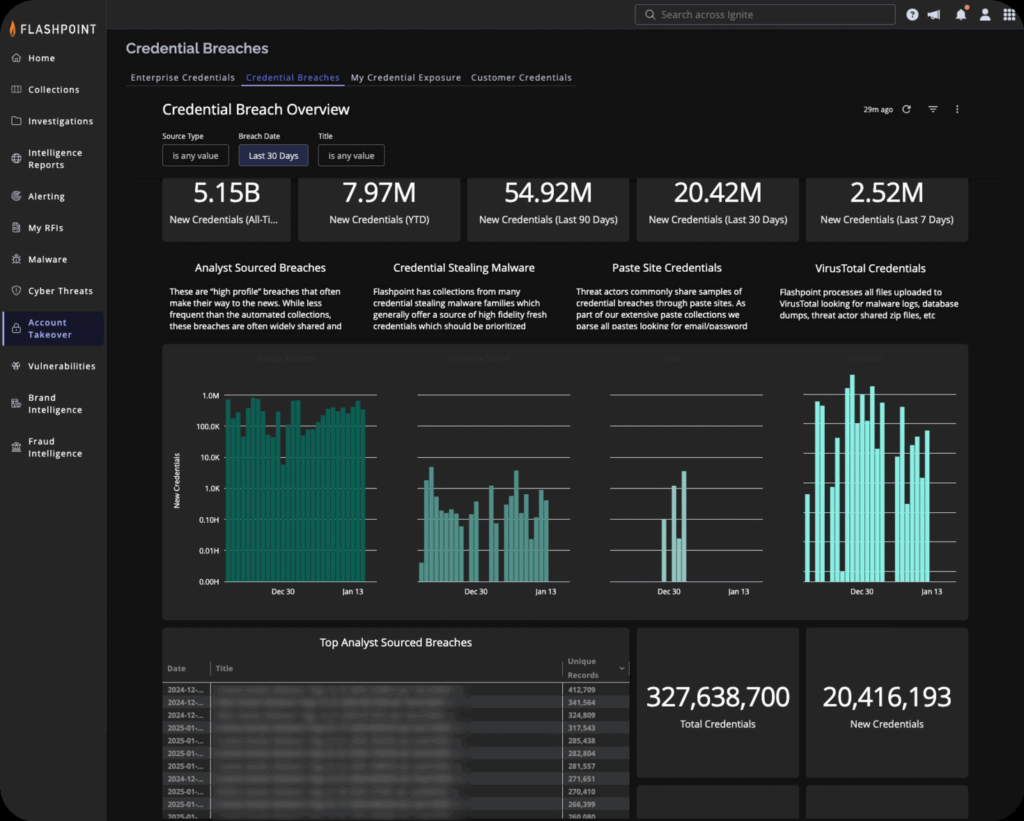Open the user profile icon

pos(985,14)
